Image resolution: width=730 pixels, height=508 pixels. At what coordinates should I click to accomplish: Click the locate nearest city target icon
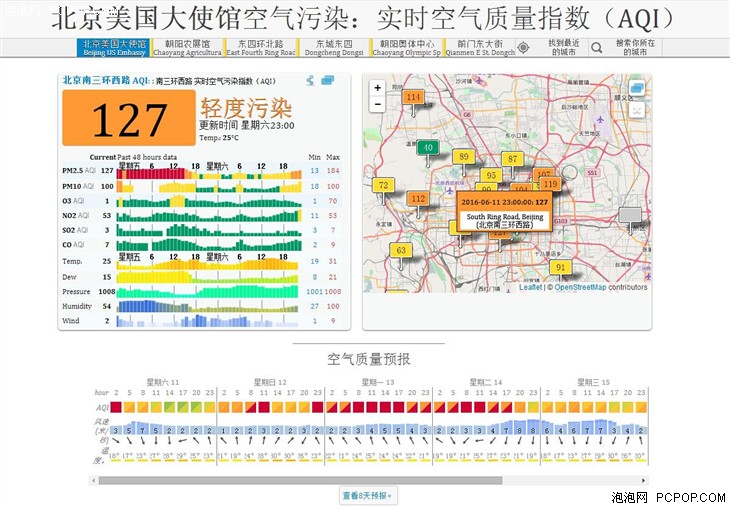tap(523, 47)
